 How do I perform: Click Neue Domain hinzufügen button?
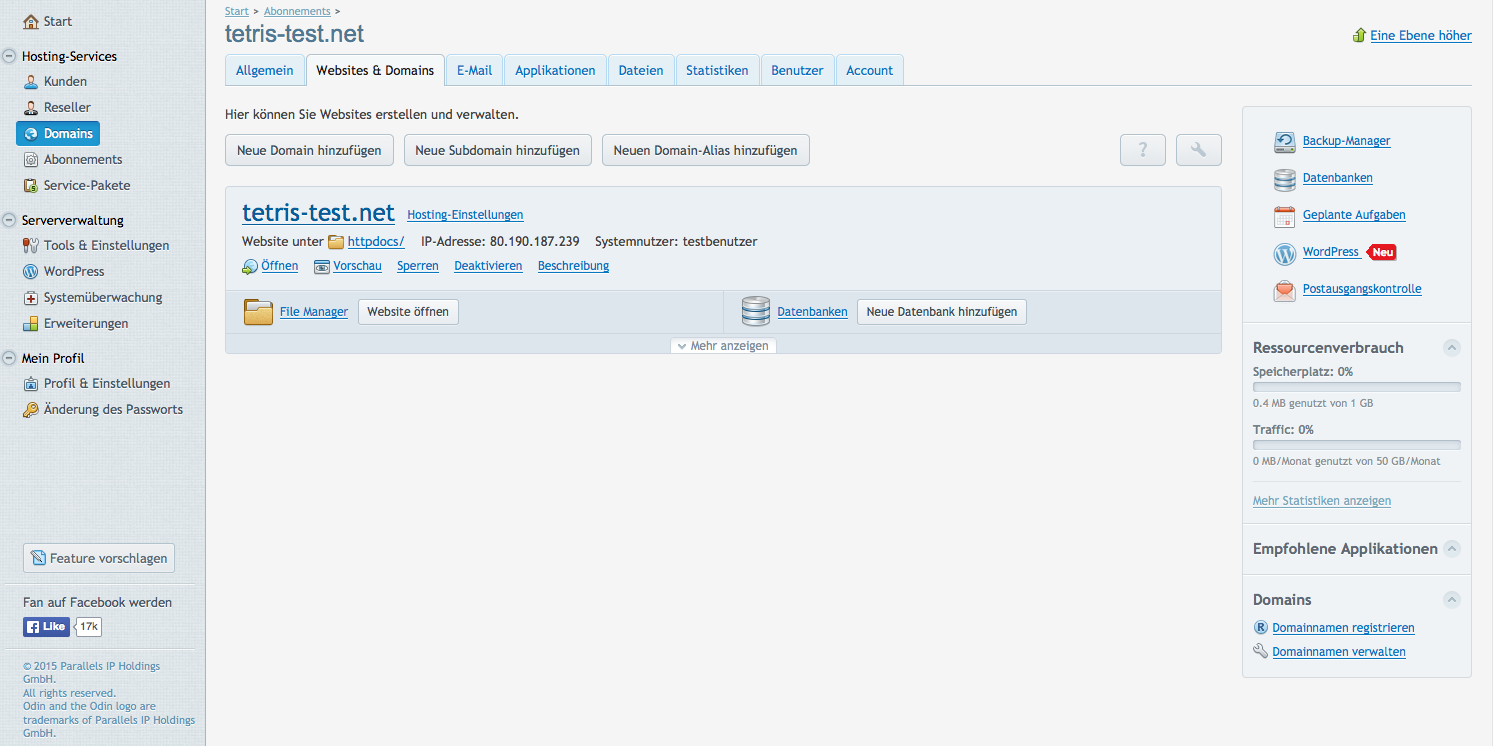309,150
